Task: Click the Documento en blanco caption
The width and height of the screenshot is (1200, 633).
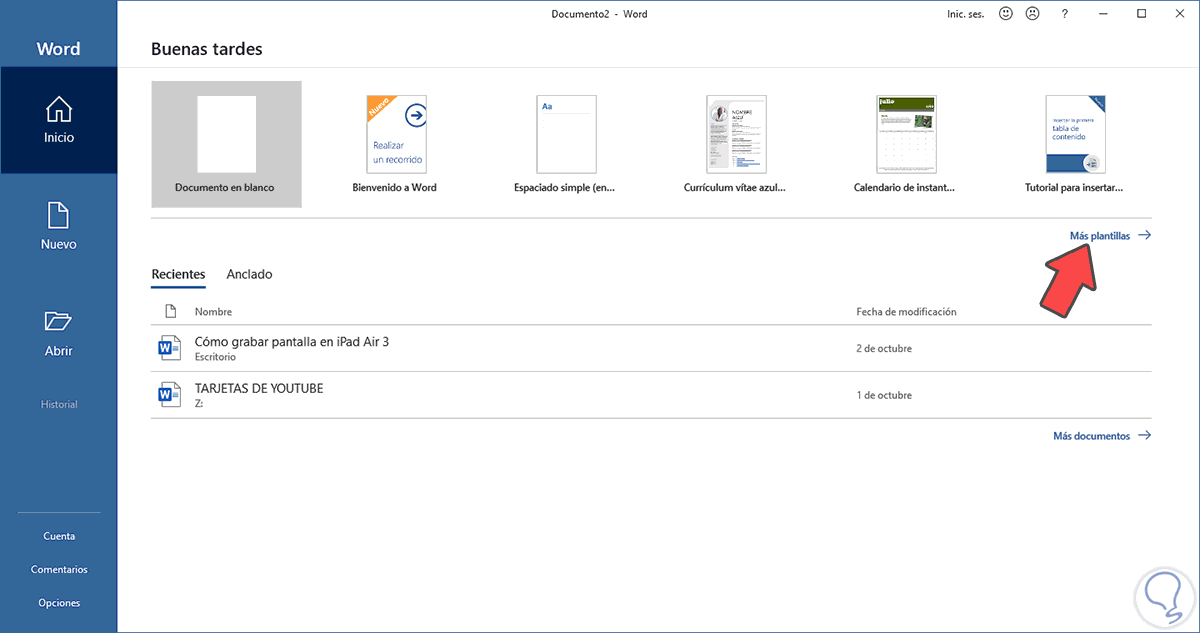Action: [x=224, y=187]
